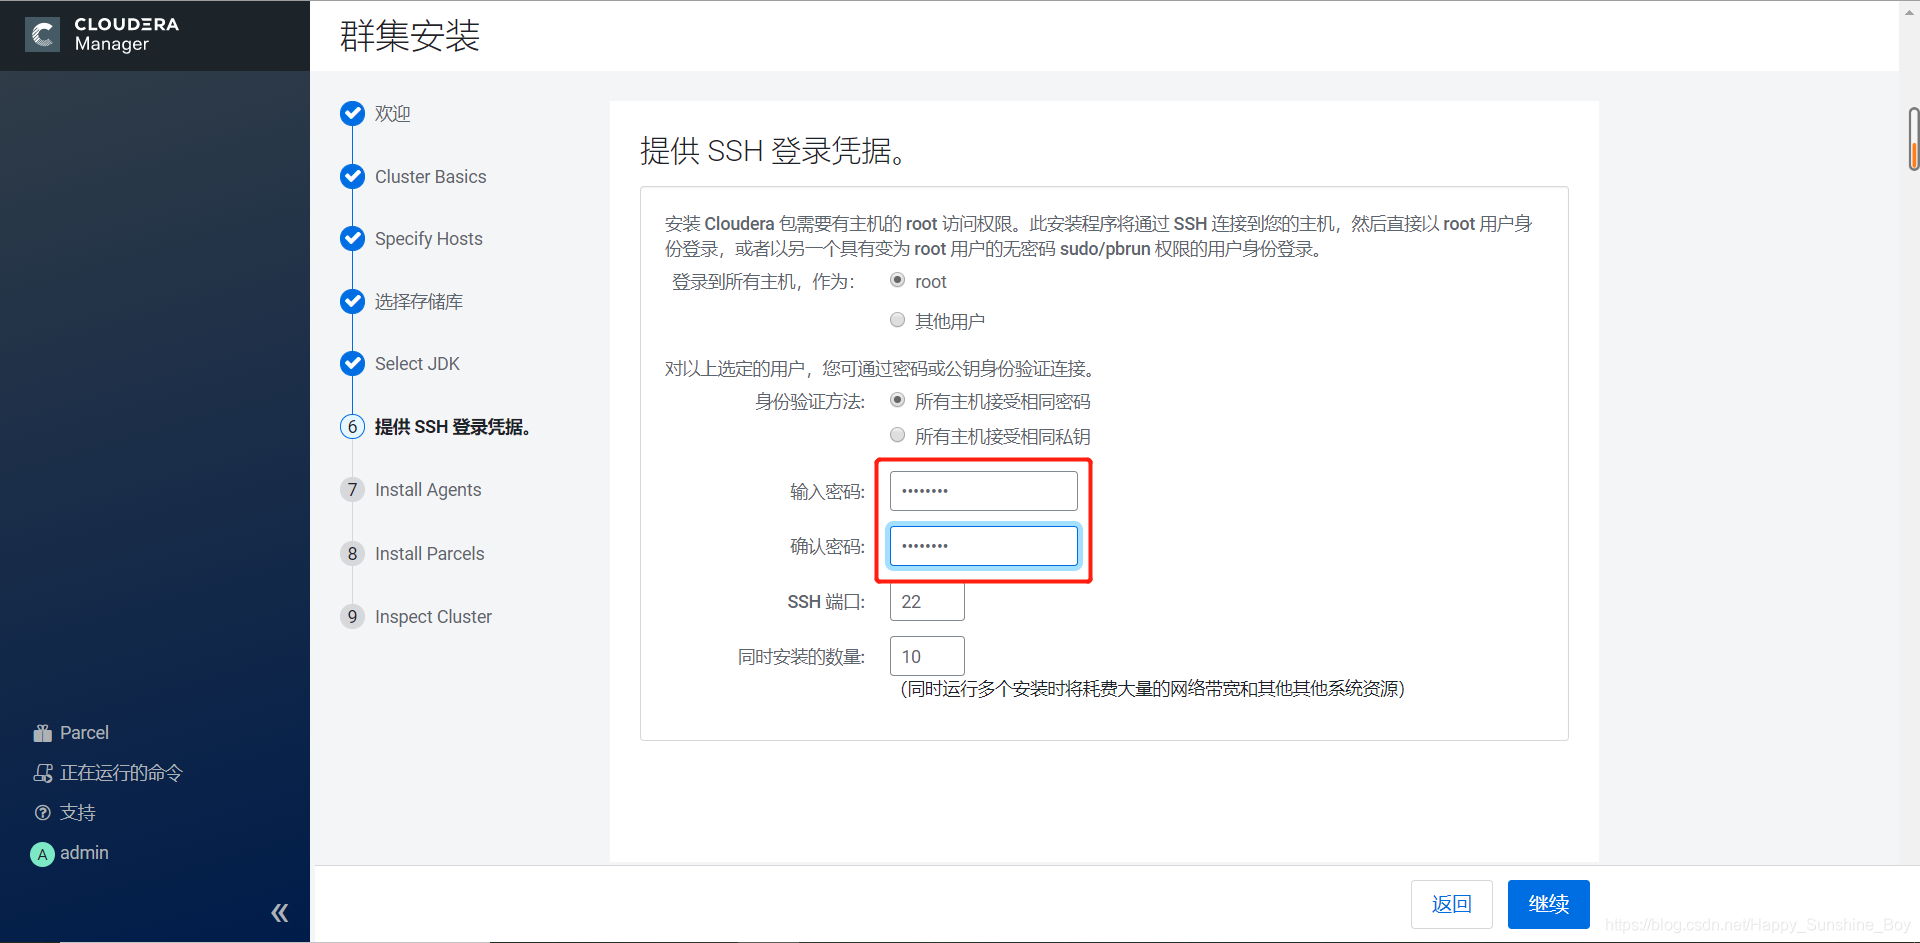Click the running commands icon

(x=44, y=772)
